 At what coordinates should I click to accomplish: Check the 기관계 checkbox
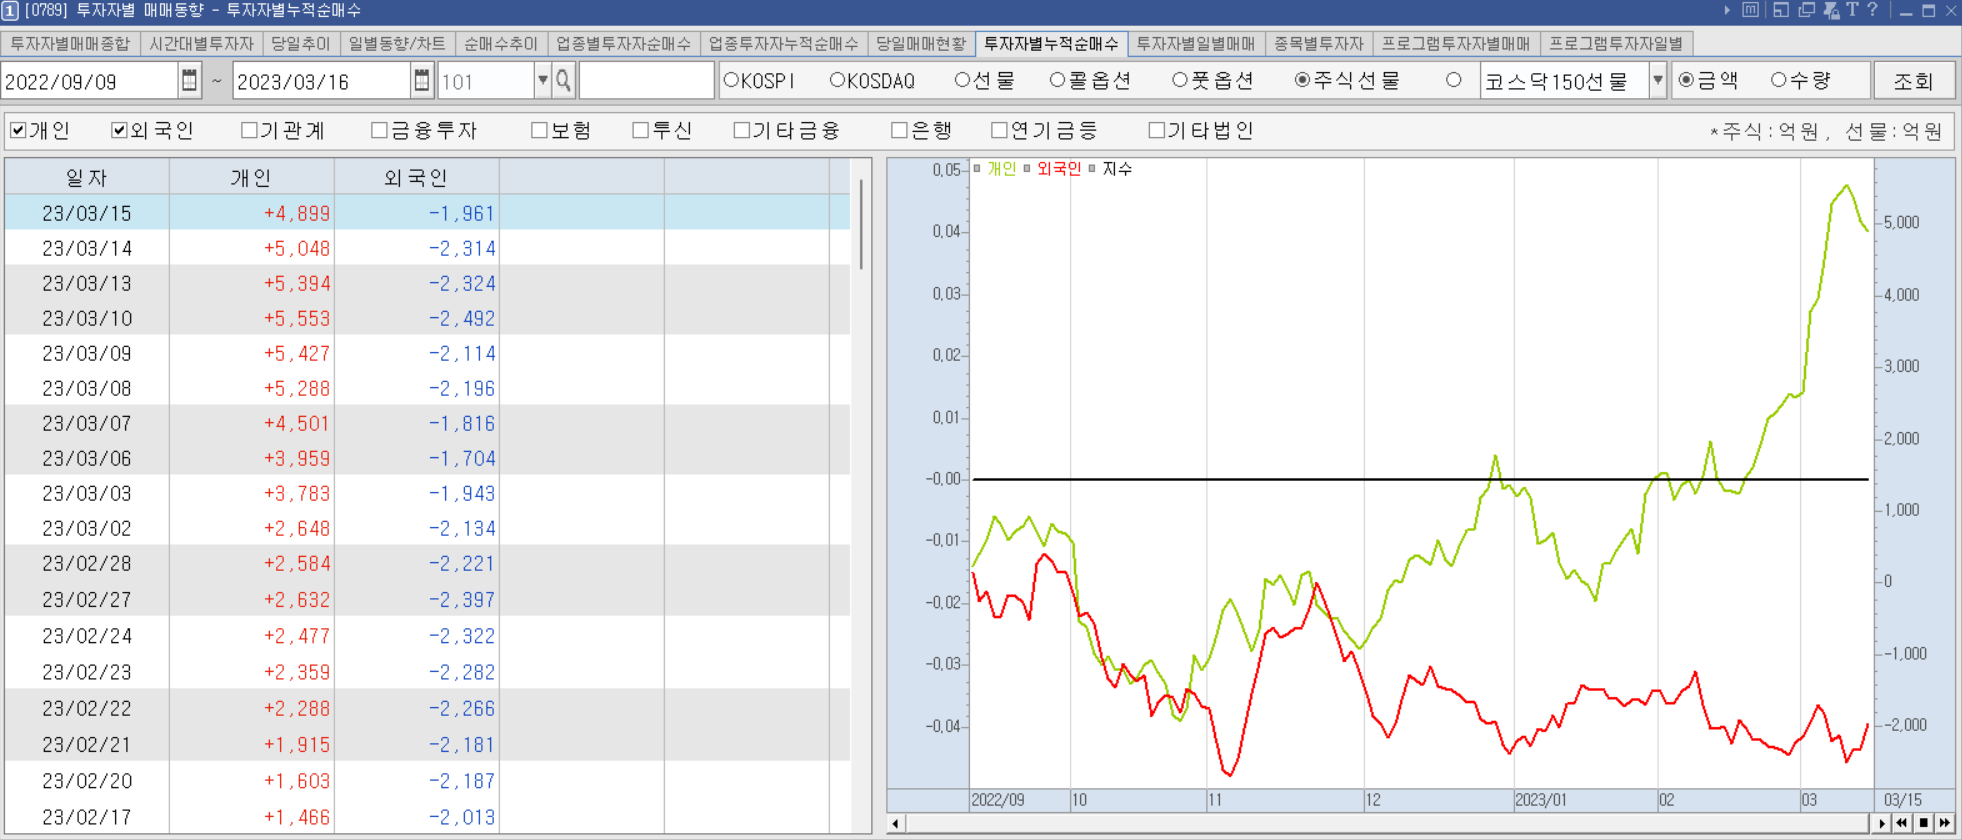pos(249,130)
